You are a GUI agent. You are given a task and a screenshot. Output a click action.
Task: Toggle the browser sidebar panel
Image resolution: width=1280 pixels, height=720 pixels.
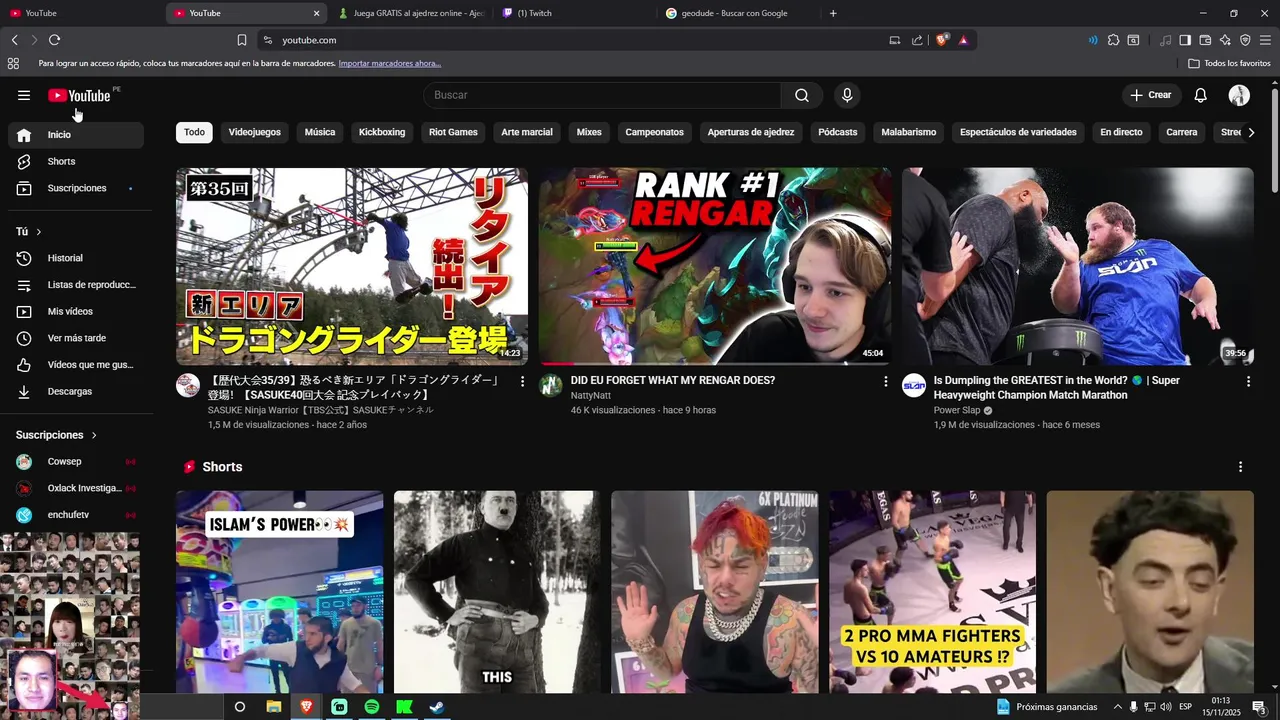coord(1185,40)
